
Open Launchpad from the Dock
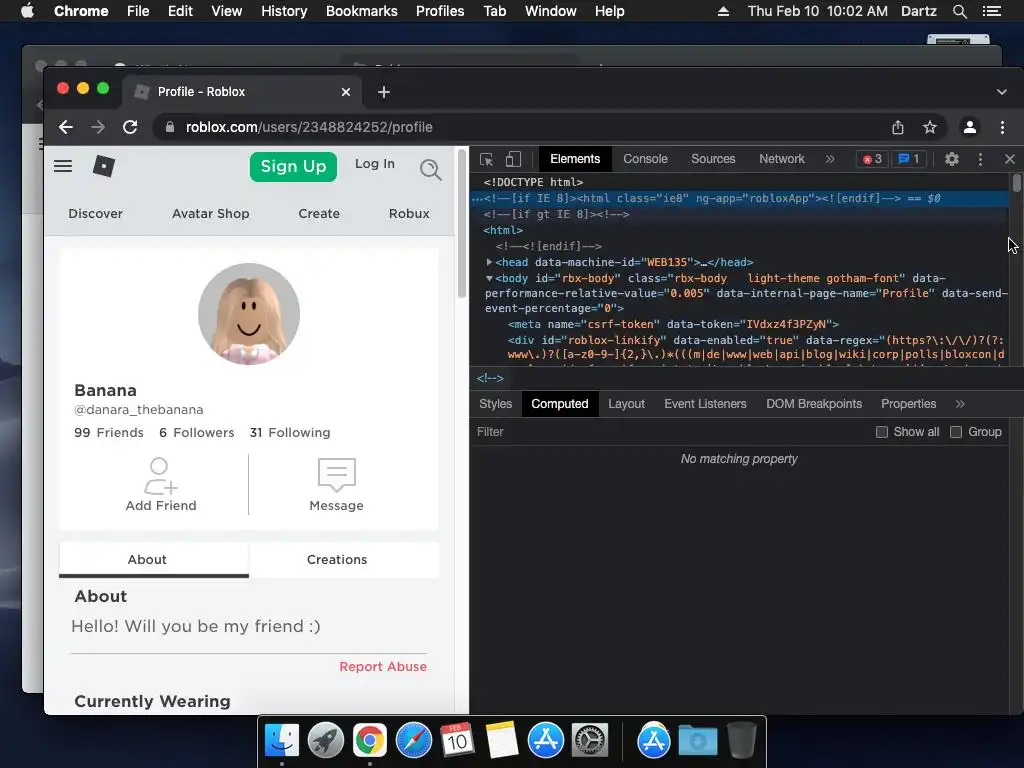point(326,740)
